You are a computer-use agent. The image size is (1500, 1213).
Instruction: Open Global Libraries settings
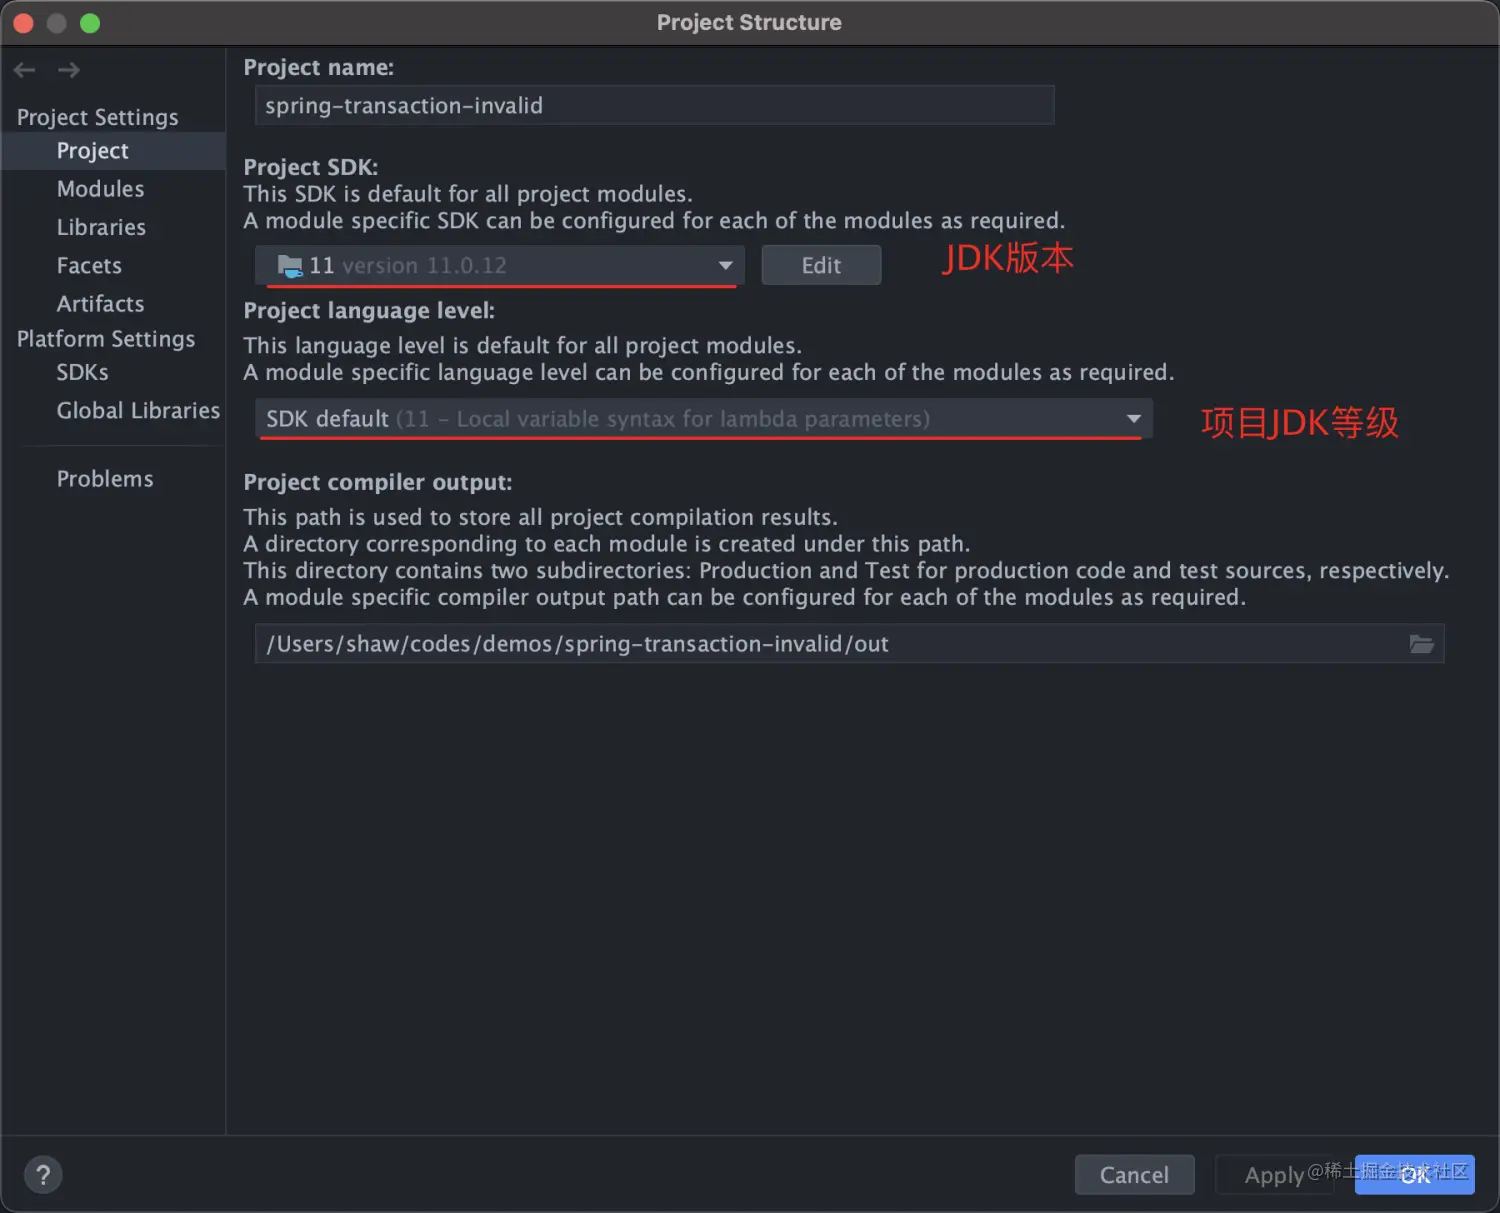[x=138, y=410]
